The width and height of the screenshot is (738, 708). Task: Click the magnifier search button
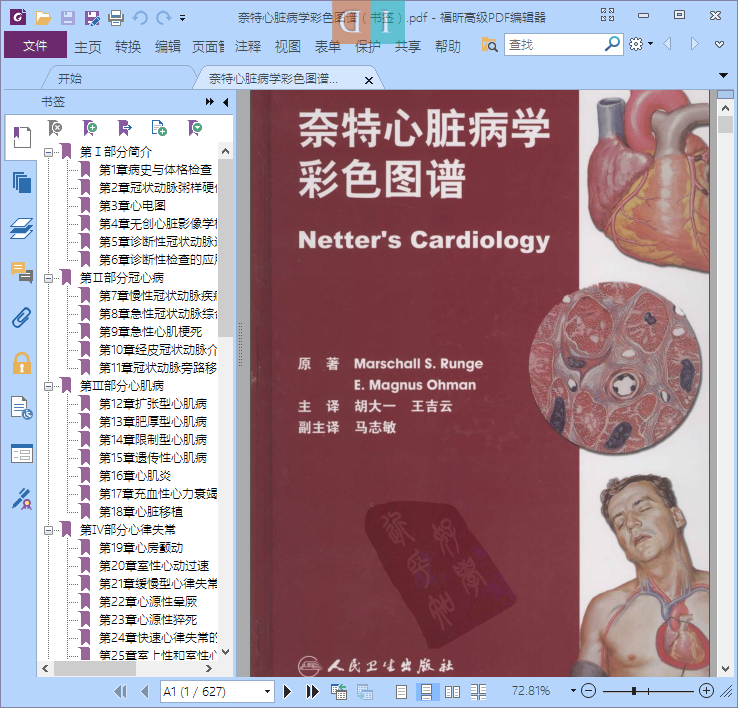[x=612, y=44]
